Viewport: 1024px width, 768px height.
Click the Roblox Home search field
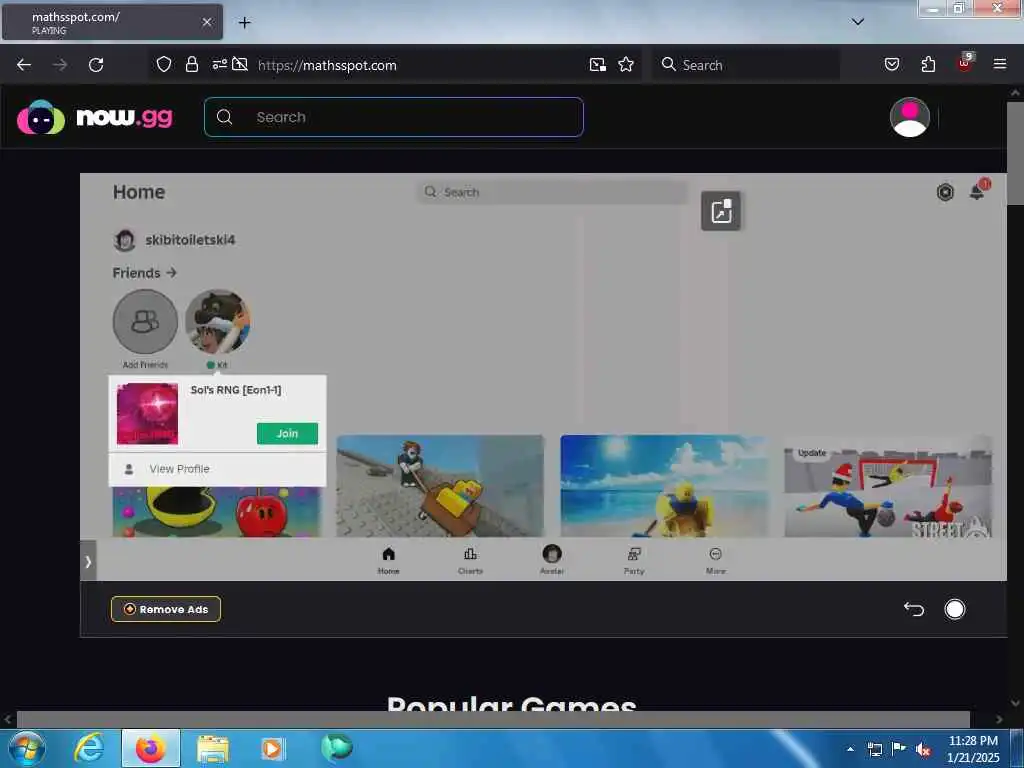point(552,192)
